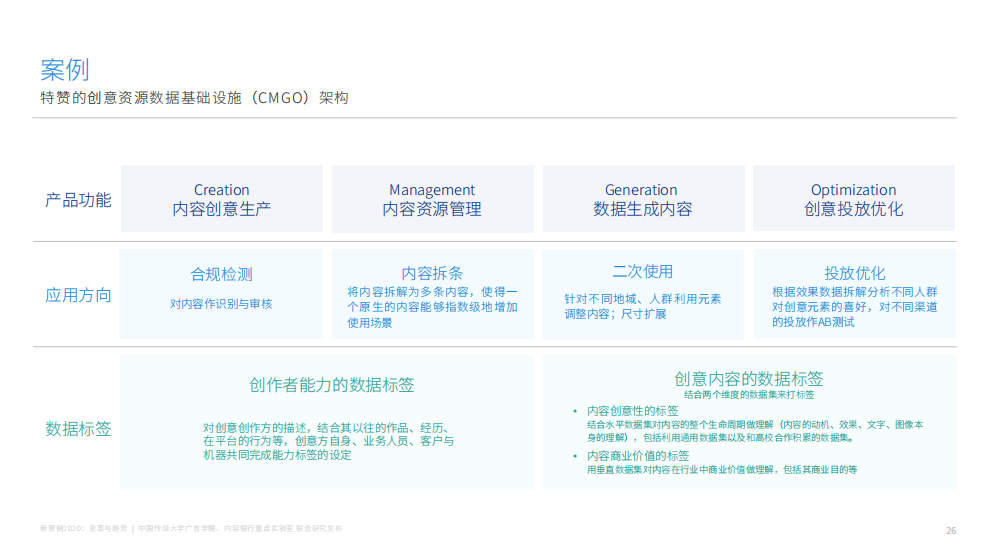Viewport: 992px width, 554px height.
Task: Click the 应用方向 row label
Action: pos(78,295)
